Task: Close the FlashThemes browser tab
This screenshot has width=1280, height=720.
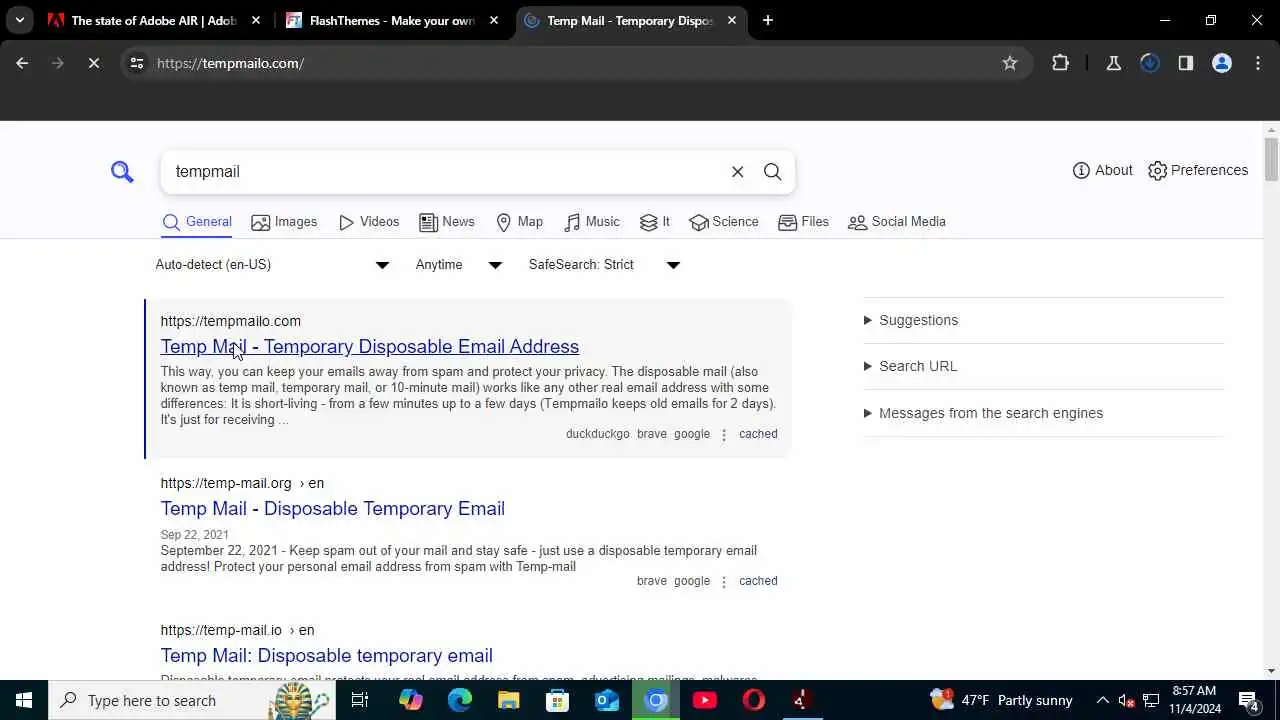Action: pos(494,20)
